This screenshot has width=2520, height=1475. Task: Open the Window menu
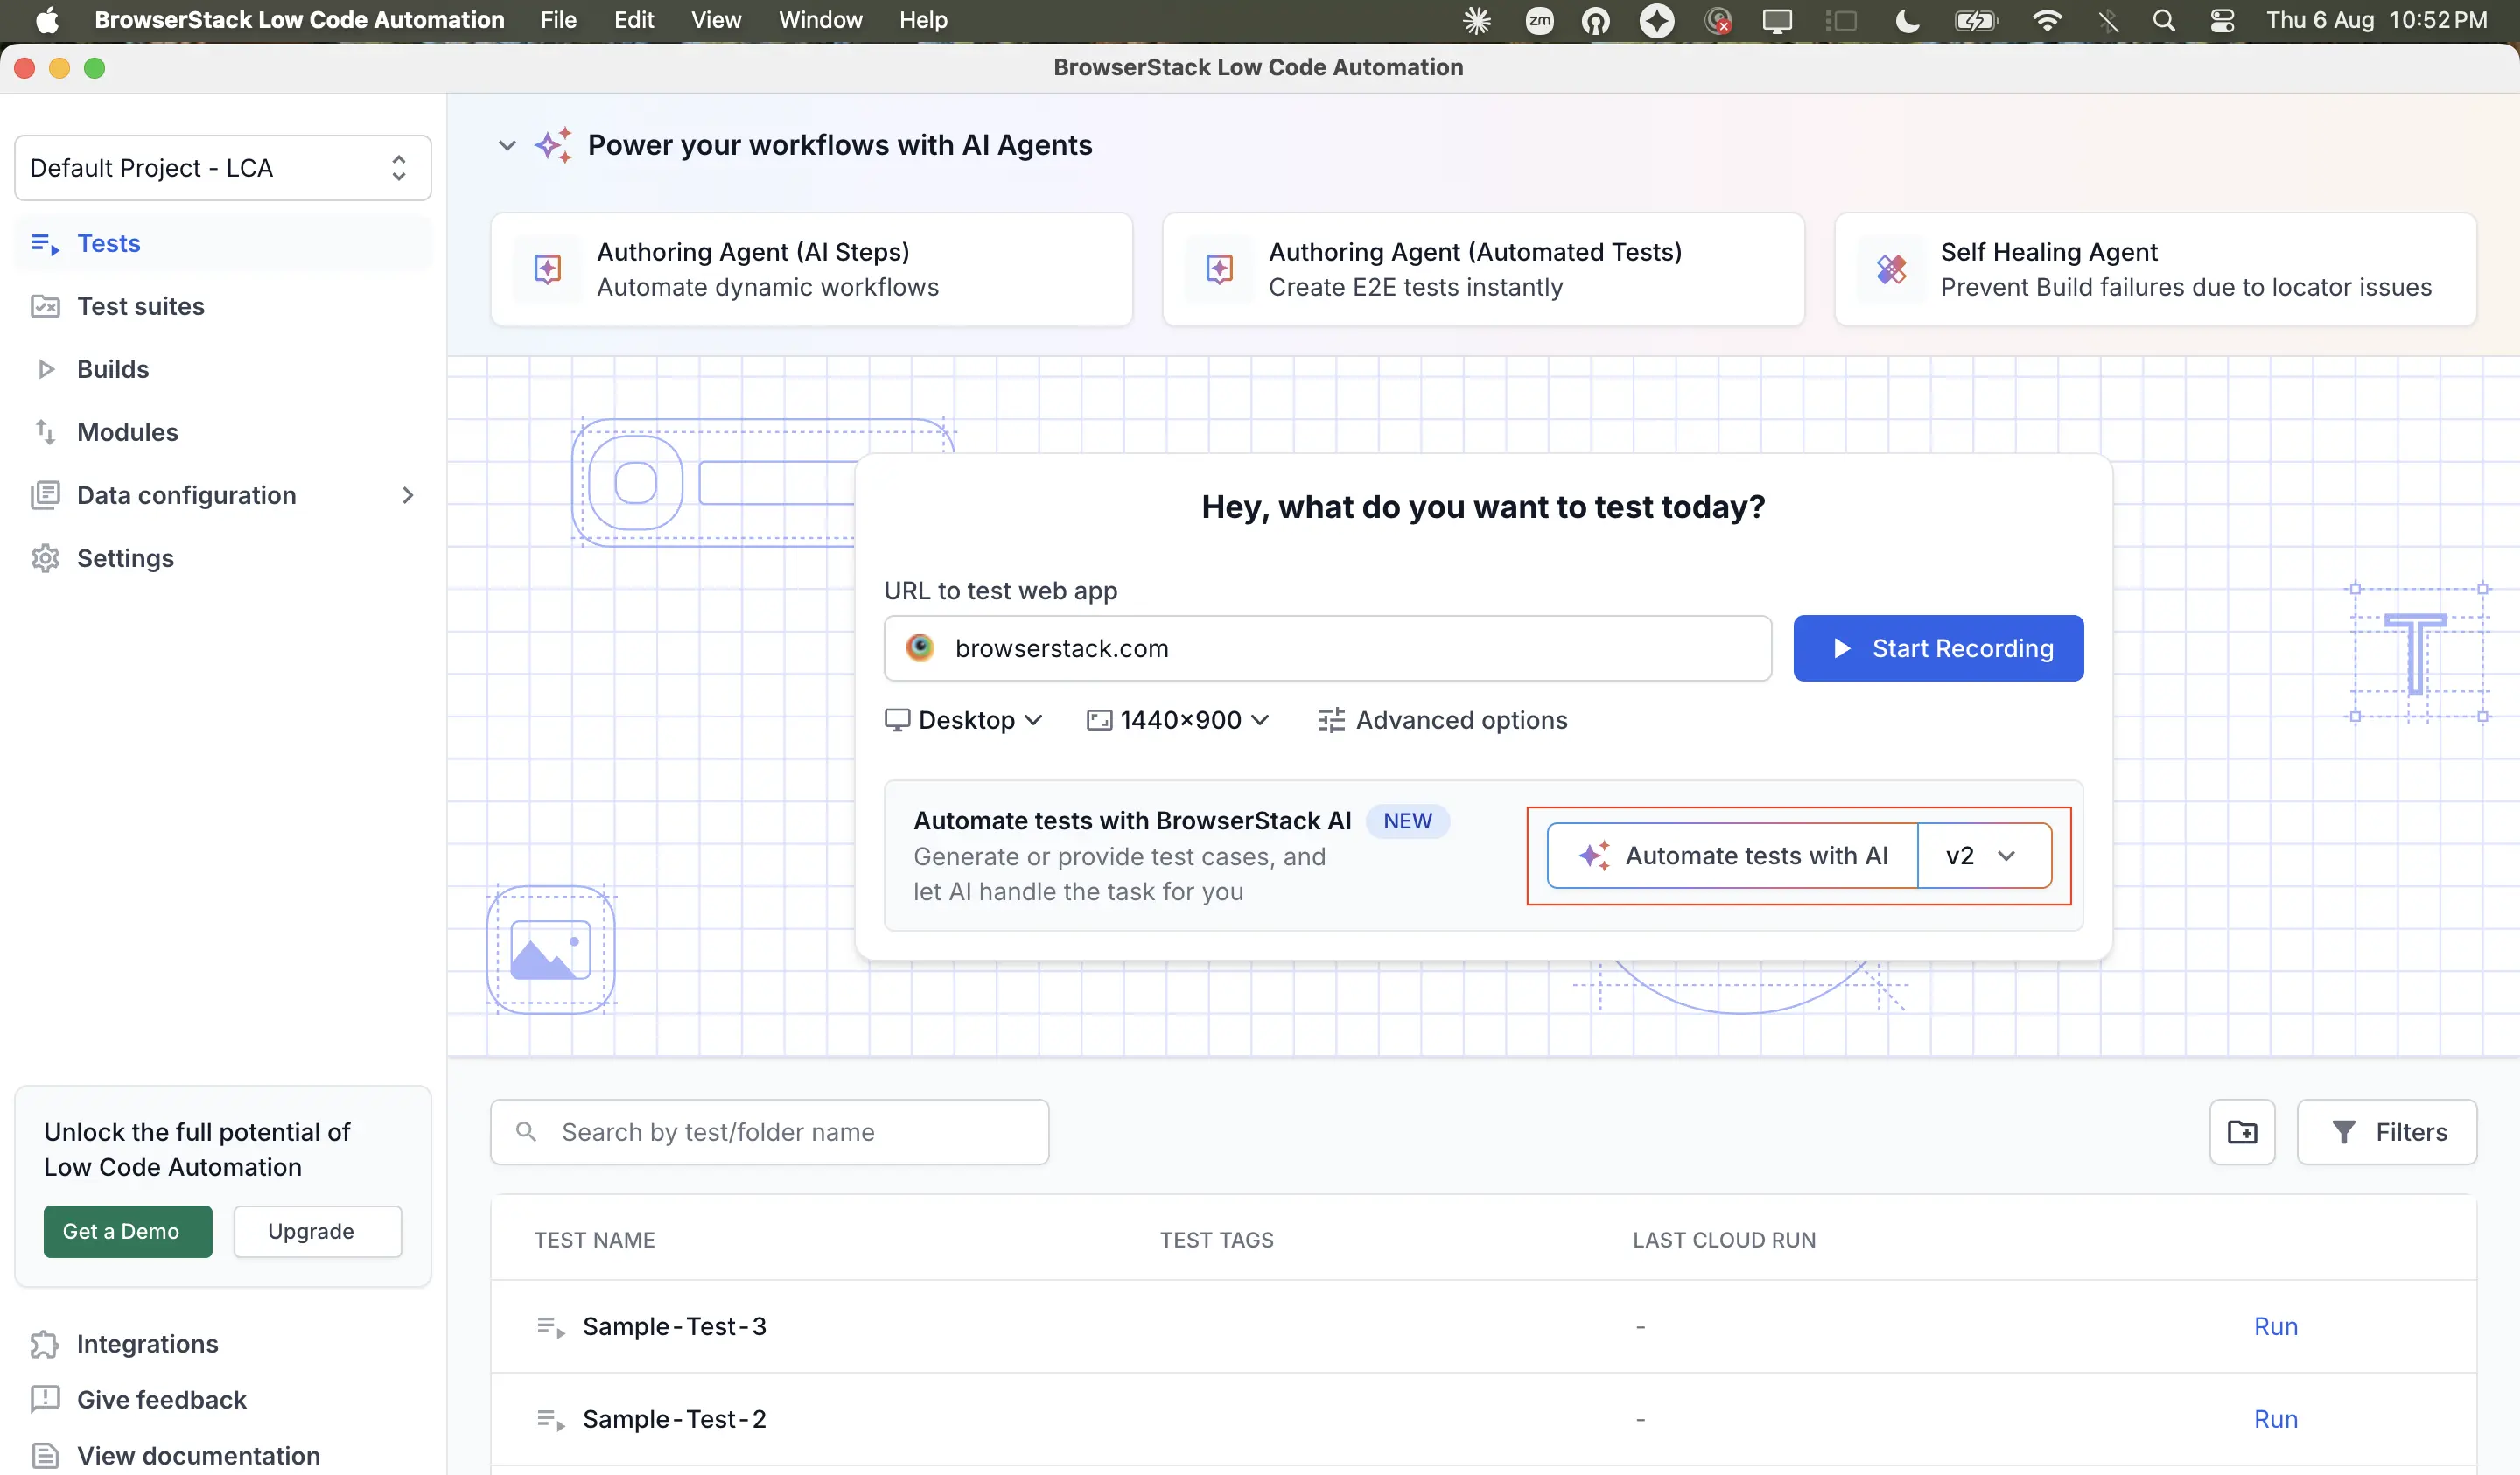click(x=820, y=20)
